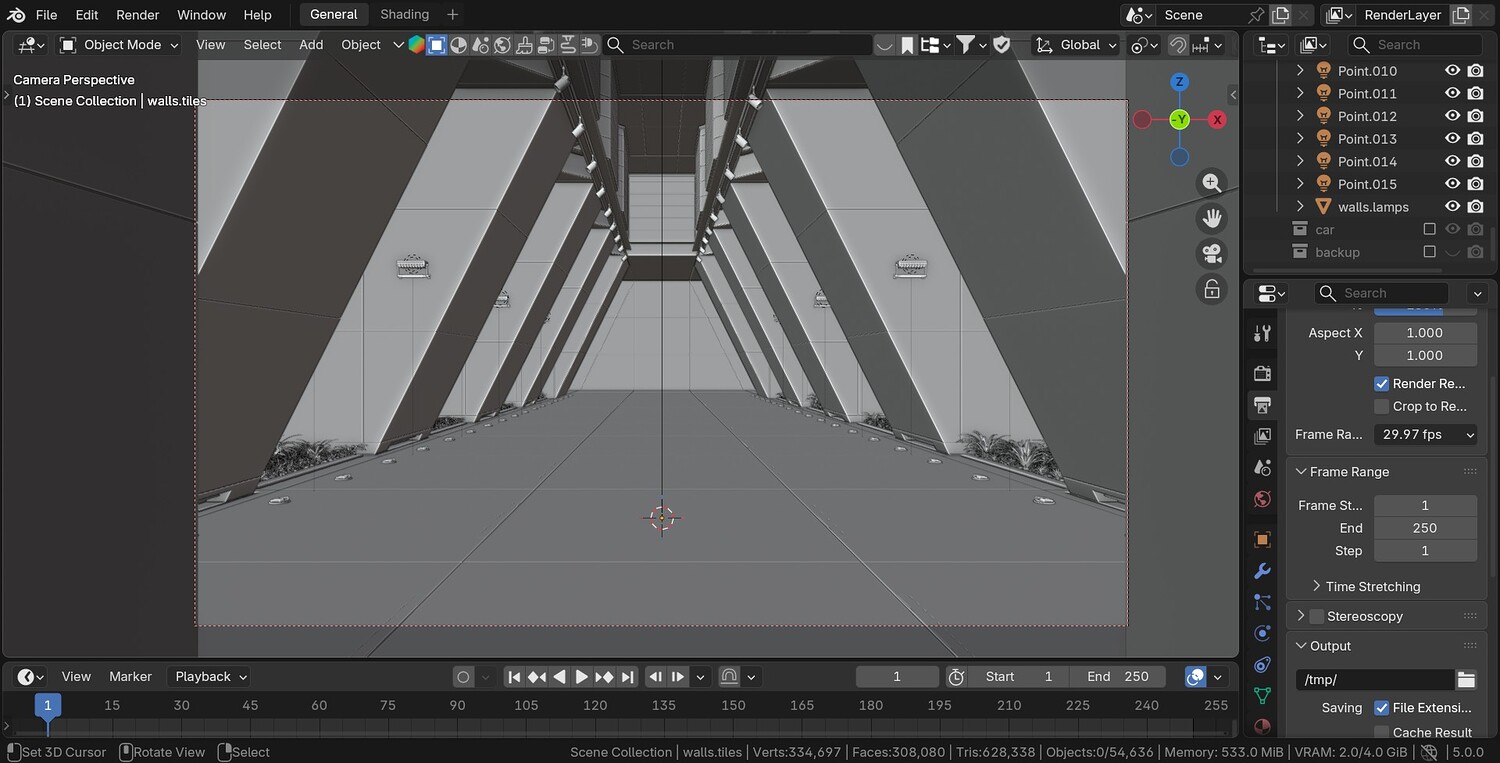
Task: Add a new workspace with the plus button
Action: (453, 14)
